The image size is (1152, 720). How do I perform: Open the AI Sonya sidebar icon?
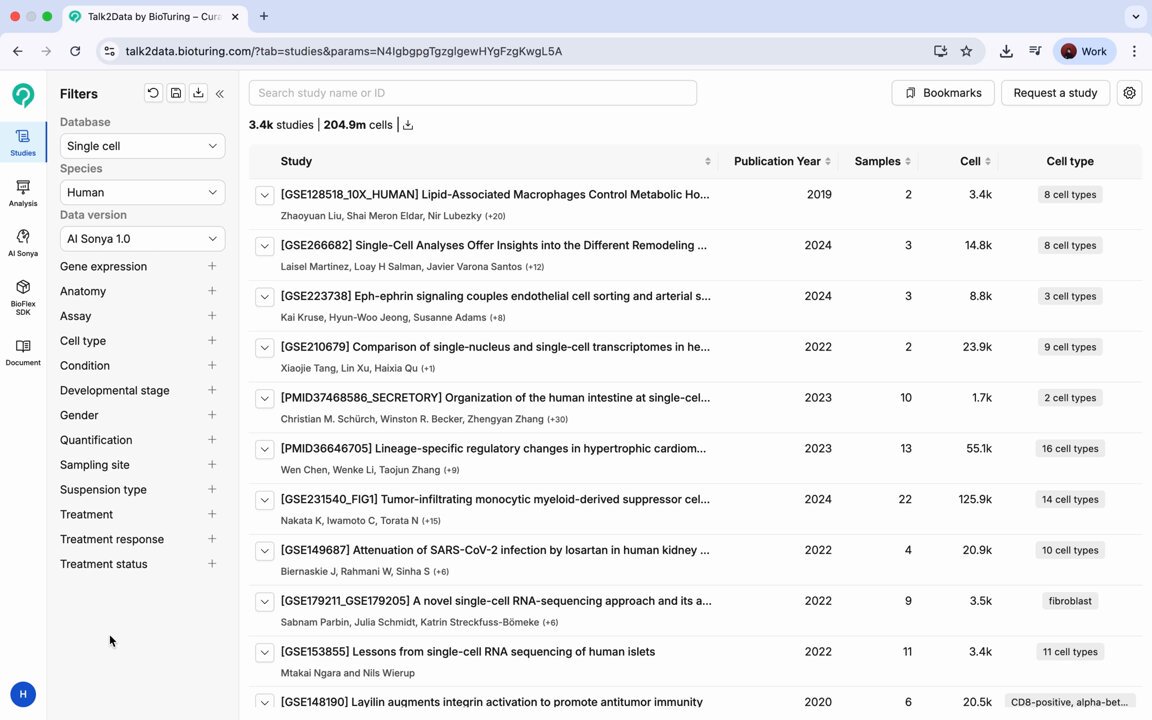point(23,242)
